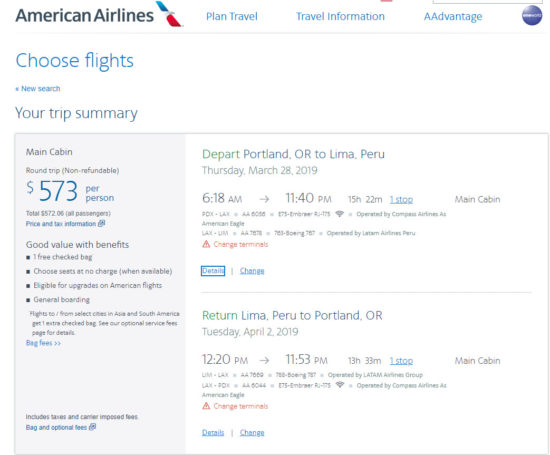
Task: Change the return Lima to Portland flight
Action: tap(252, 433)
